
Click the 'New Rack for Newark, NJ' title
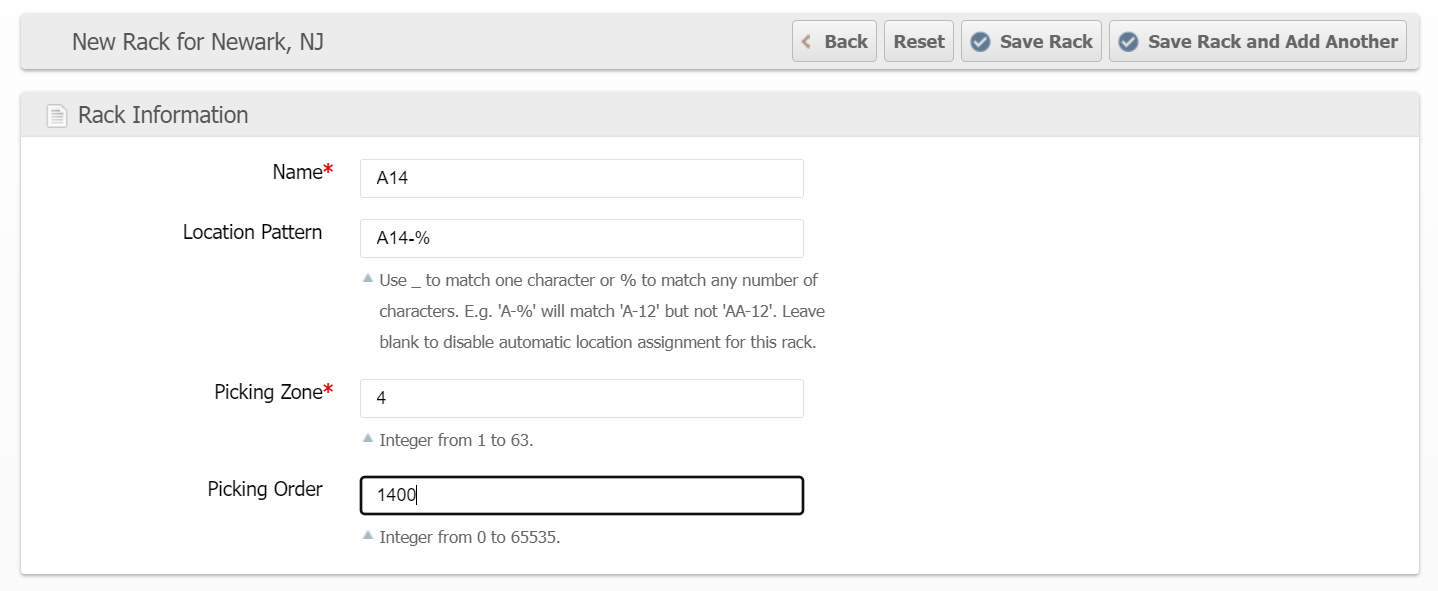point(197,42)
